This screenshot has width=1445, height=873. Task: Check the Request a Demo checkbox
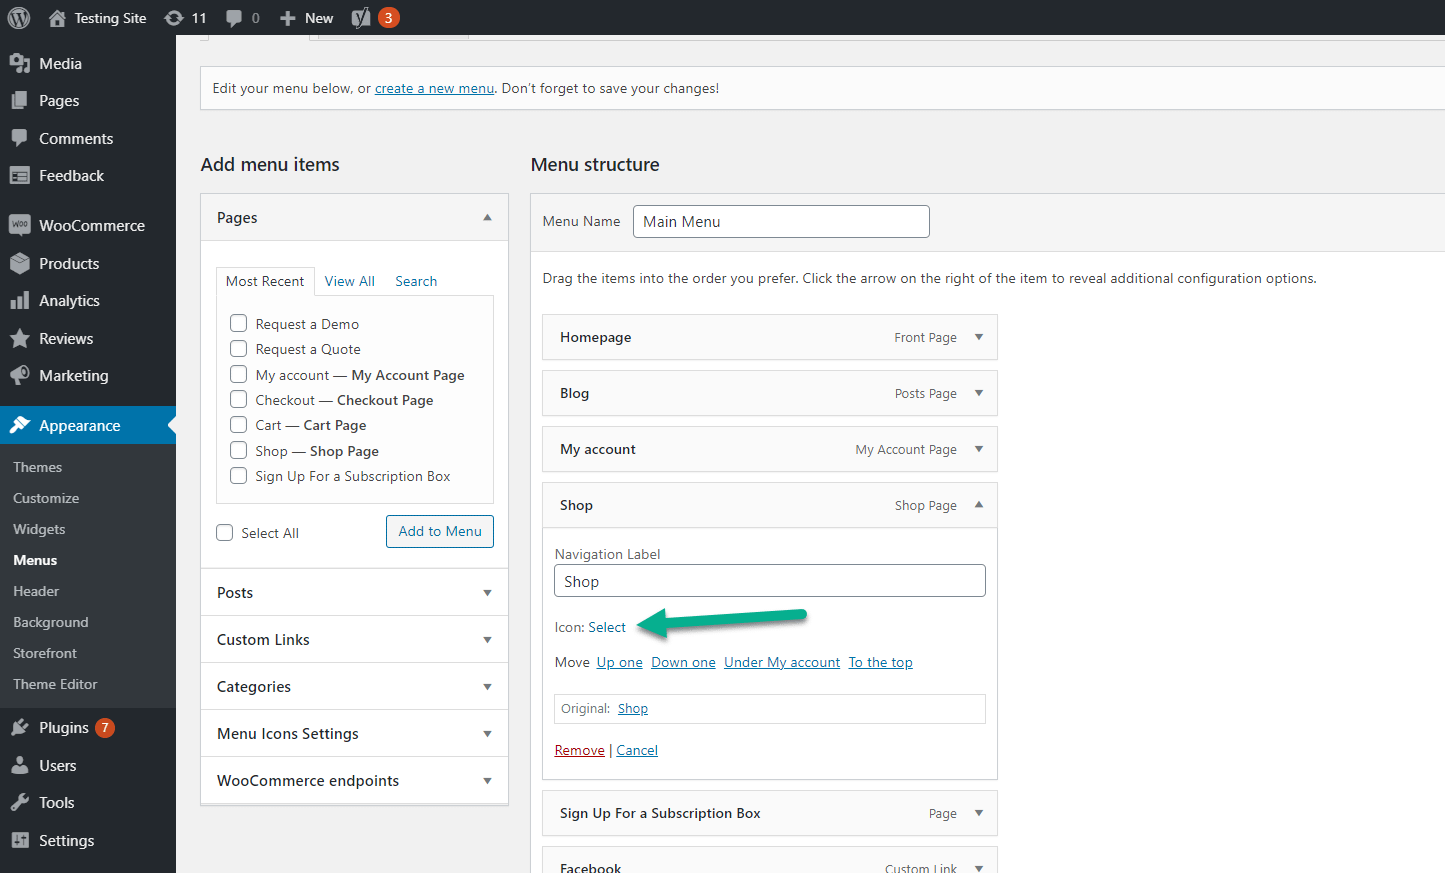238,323
